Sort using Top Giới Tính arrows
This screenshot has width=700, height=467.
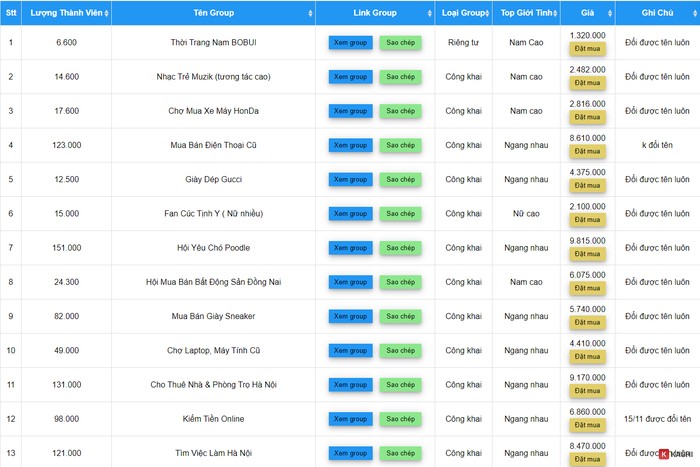(x=555, y=13)
